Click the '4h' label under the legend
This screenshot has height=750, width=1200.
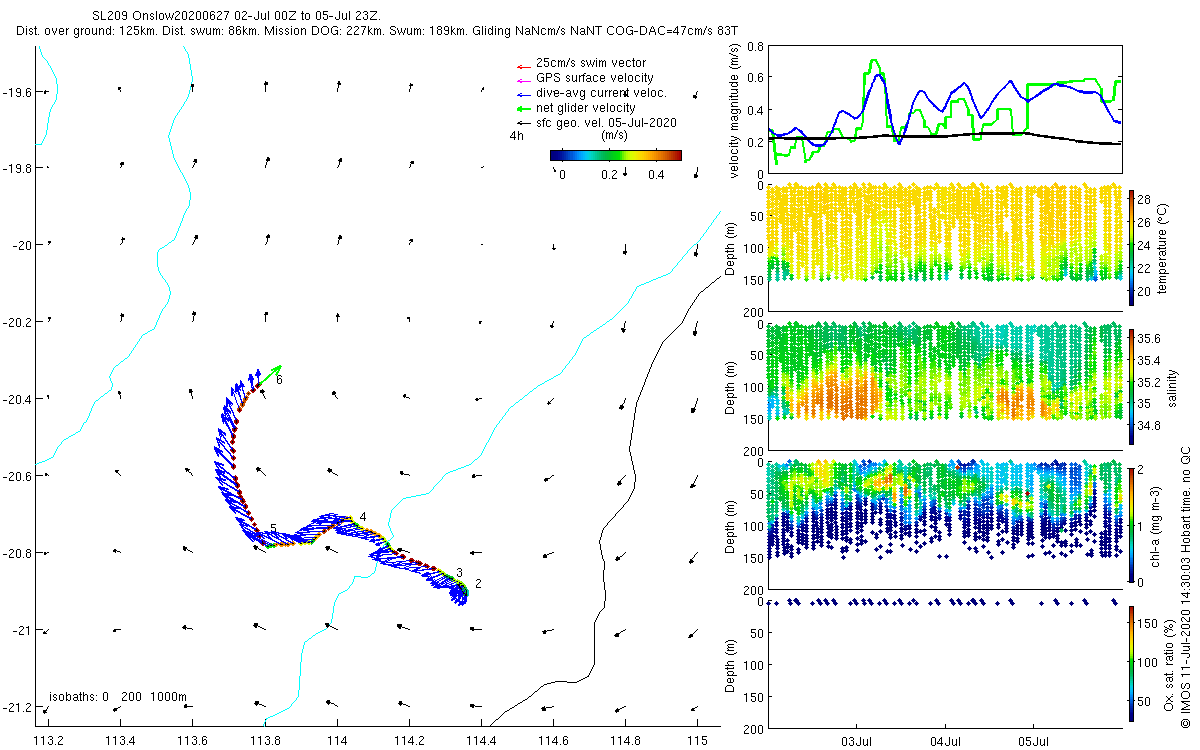coord(516,135)
